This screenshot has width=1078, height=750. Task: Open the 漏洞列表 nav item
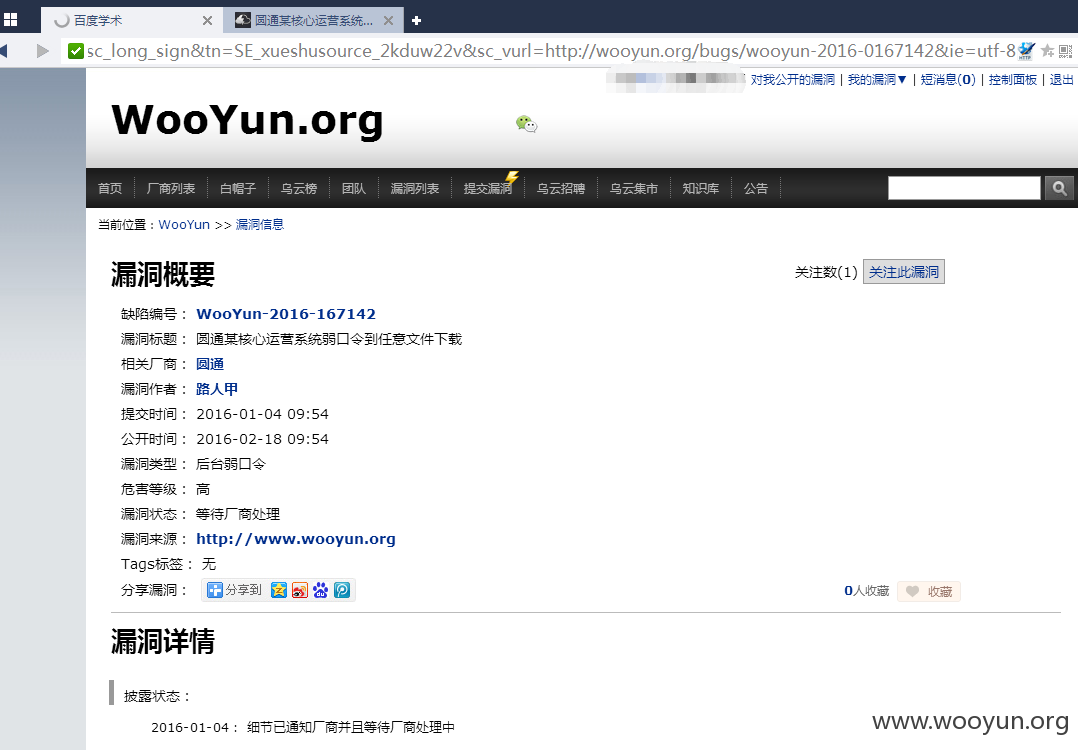[415, 188]
